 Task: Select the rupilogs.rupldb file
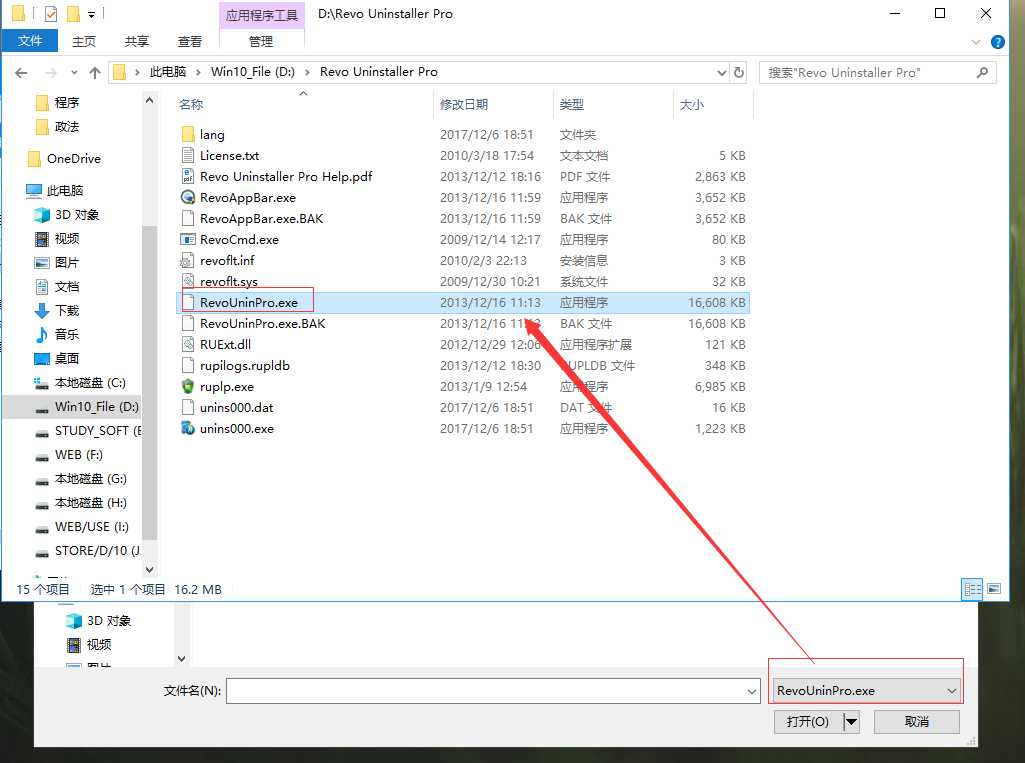click(244, 365)
